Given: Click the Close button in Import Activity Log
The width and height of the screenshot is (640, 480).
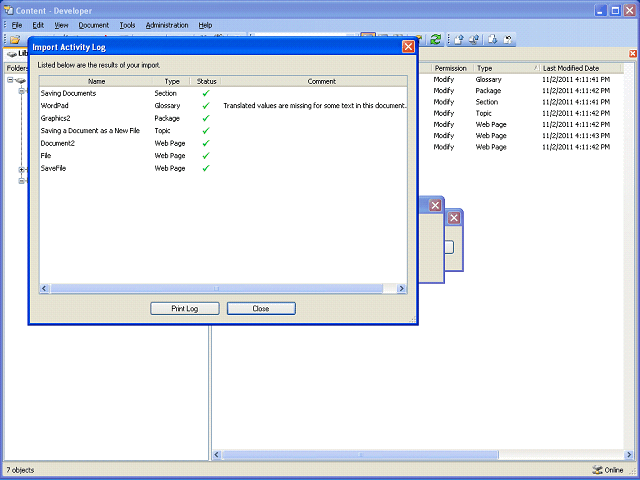Looking at the screenshot, I should point(261,309).
